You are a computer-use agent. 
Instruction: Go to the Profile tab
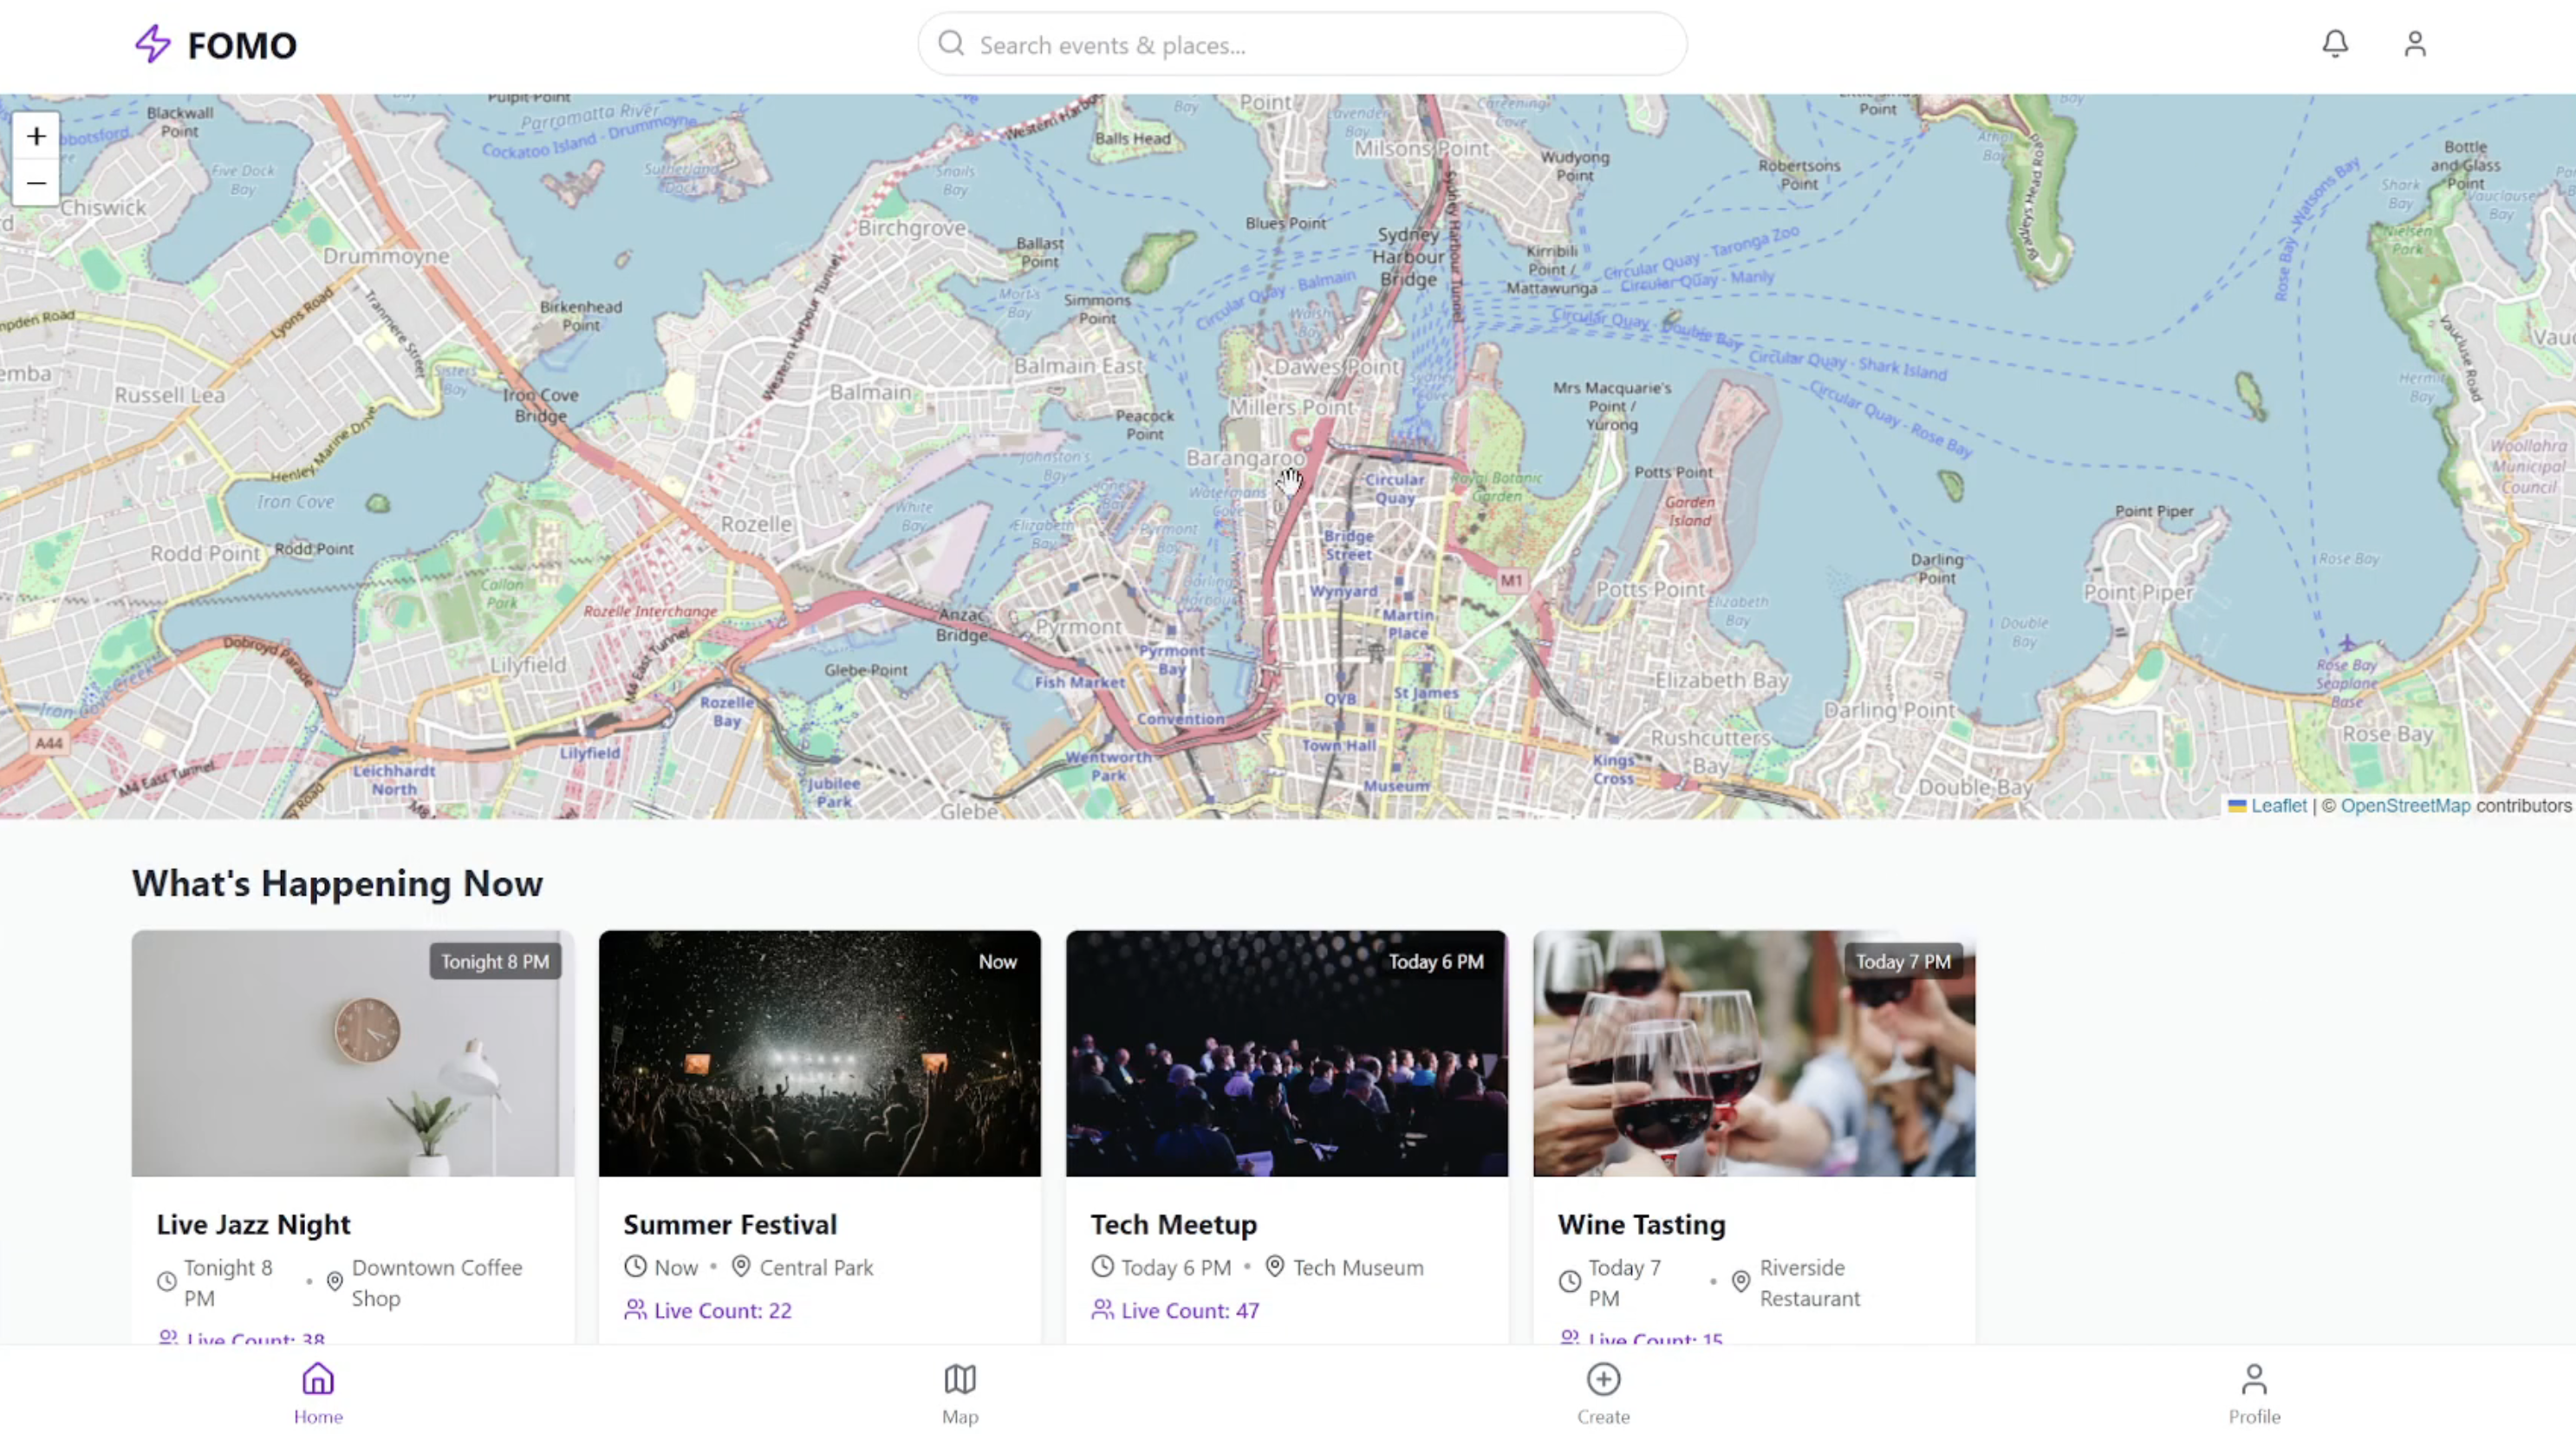pyautogui.click(x=2253, y=1392)
